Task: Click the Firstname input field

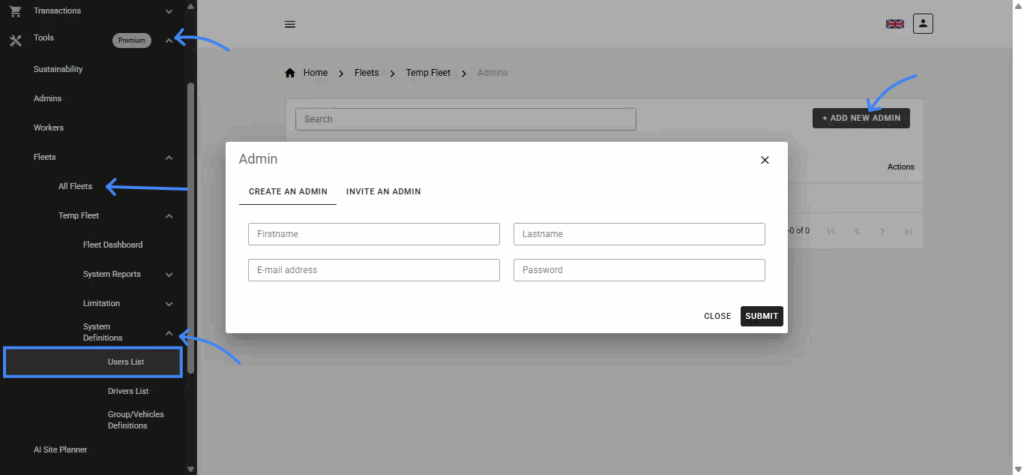Action: pyautogui.click(x=373, y=234)
